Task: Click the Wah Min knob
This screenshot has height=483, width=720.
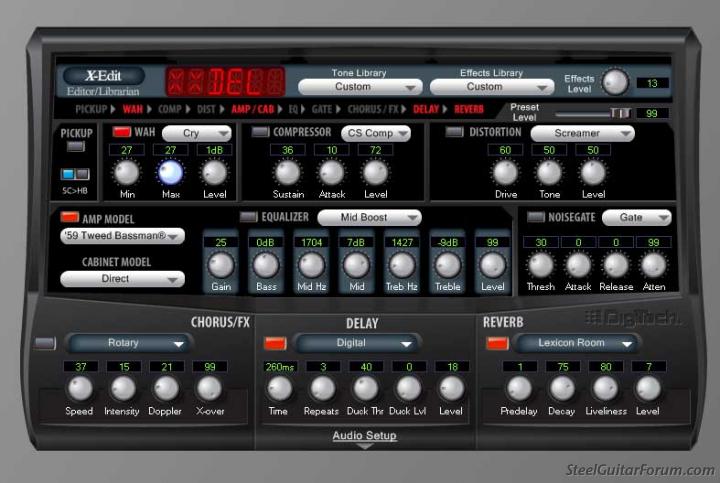Action: point(126,173)
